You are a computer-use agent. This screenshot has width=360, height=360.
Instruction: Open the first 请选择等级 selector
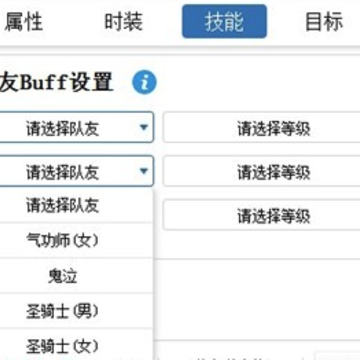262,127
